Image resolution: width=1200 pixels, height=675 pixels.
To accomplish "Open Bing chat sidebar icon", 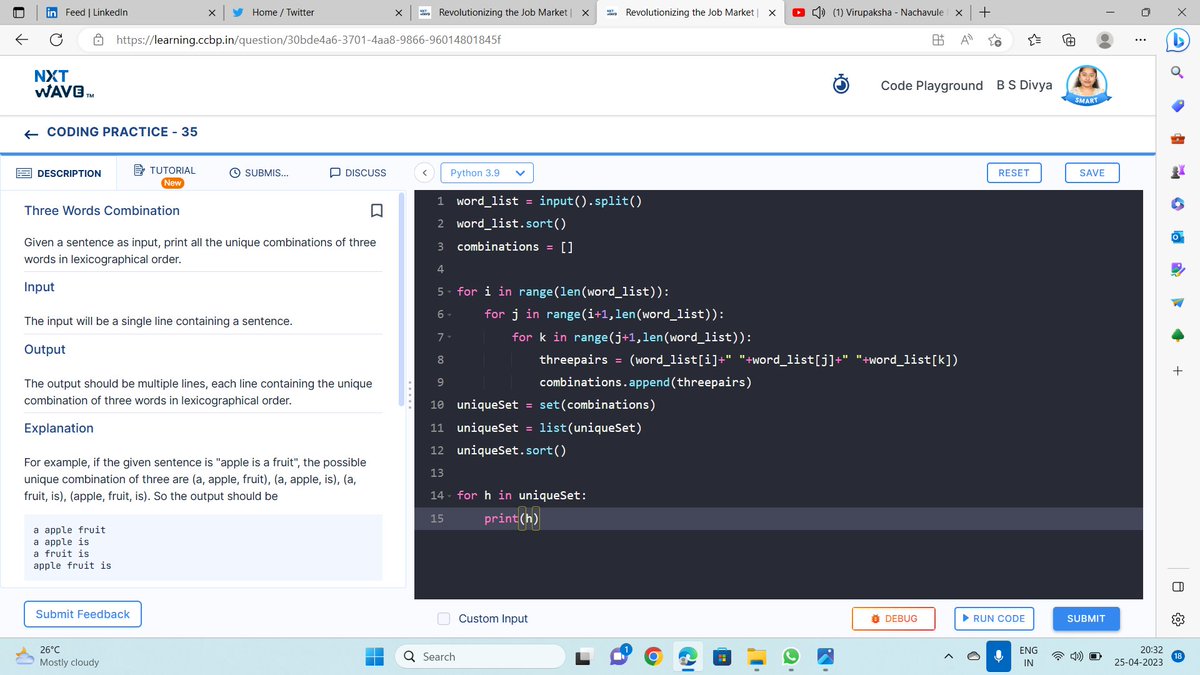I will click(1177, 41).
